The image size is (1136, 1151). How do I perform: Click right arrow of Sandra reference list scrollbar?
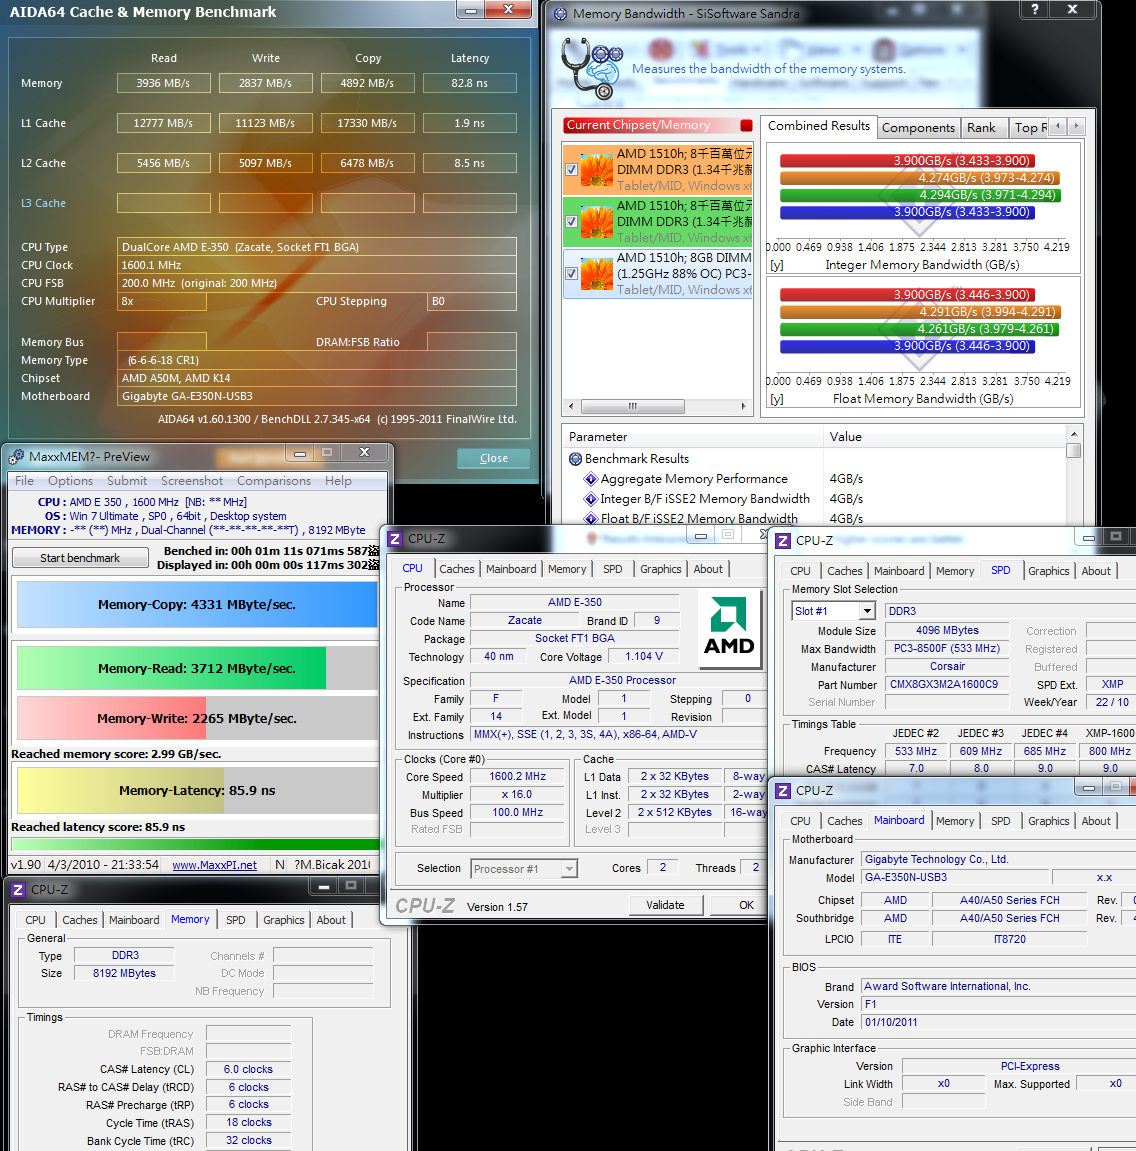[743, 406]
